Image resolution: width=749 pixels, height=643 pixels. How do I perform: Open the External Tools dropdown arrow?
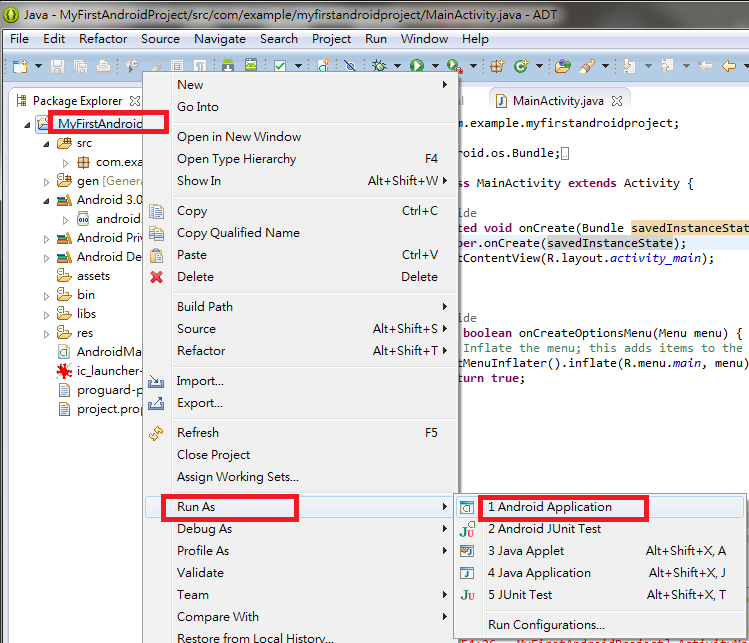point(473,66)
